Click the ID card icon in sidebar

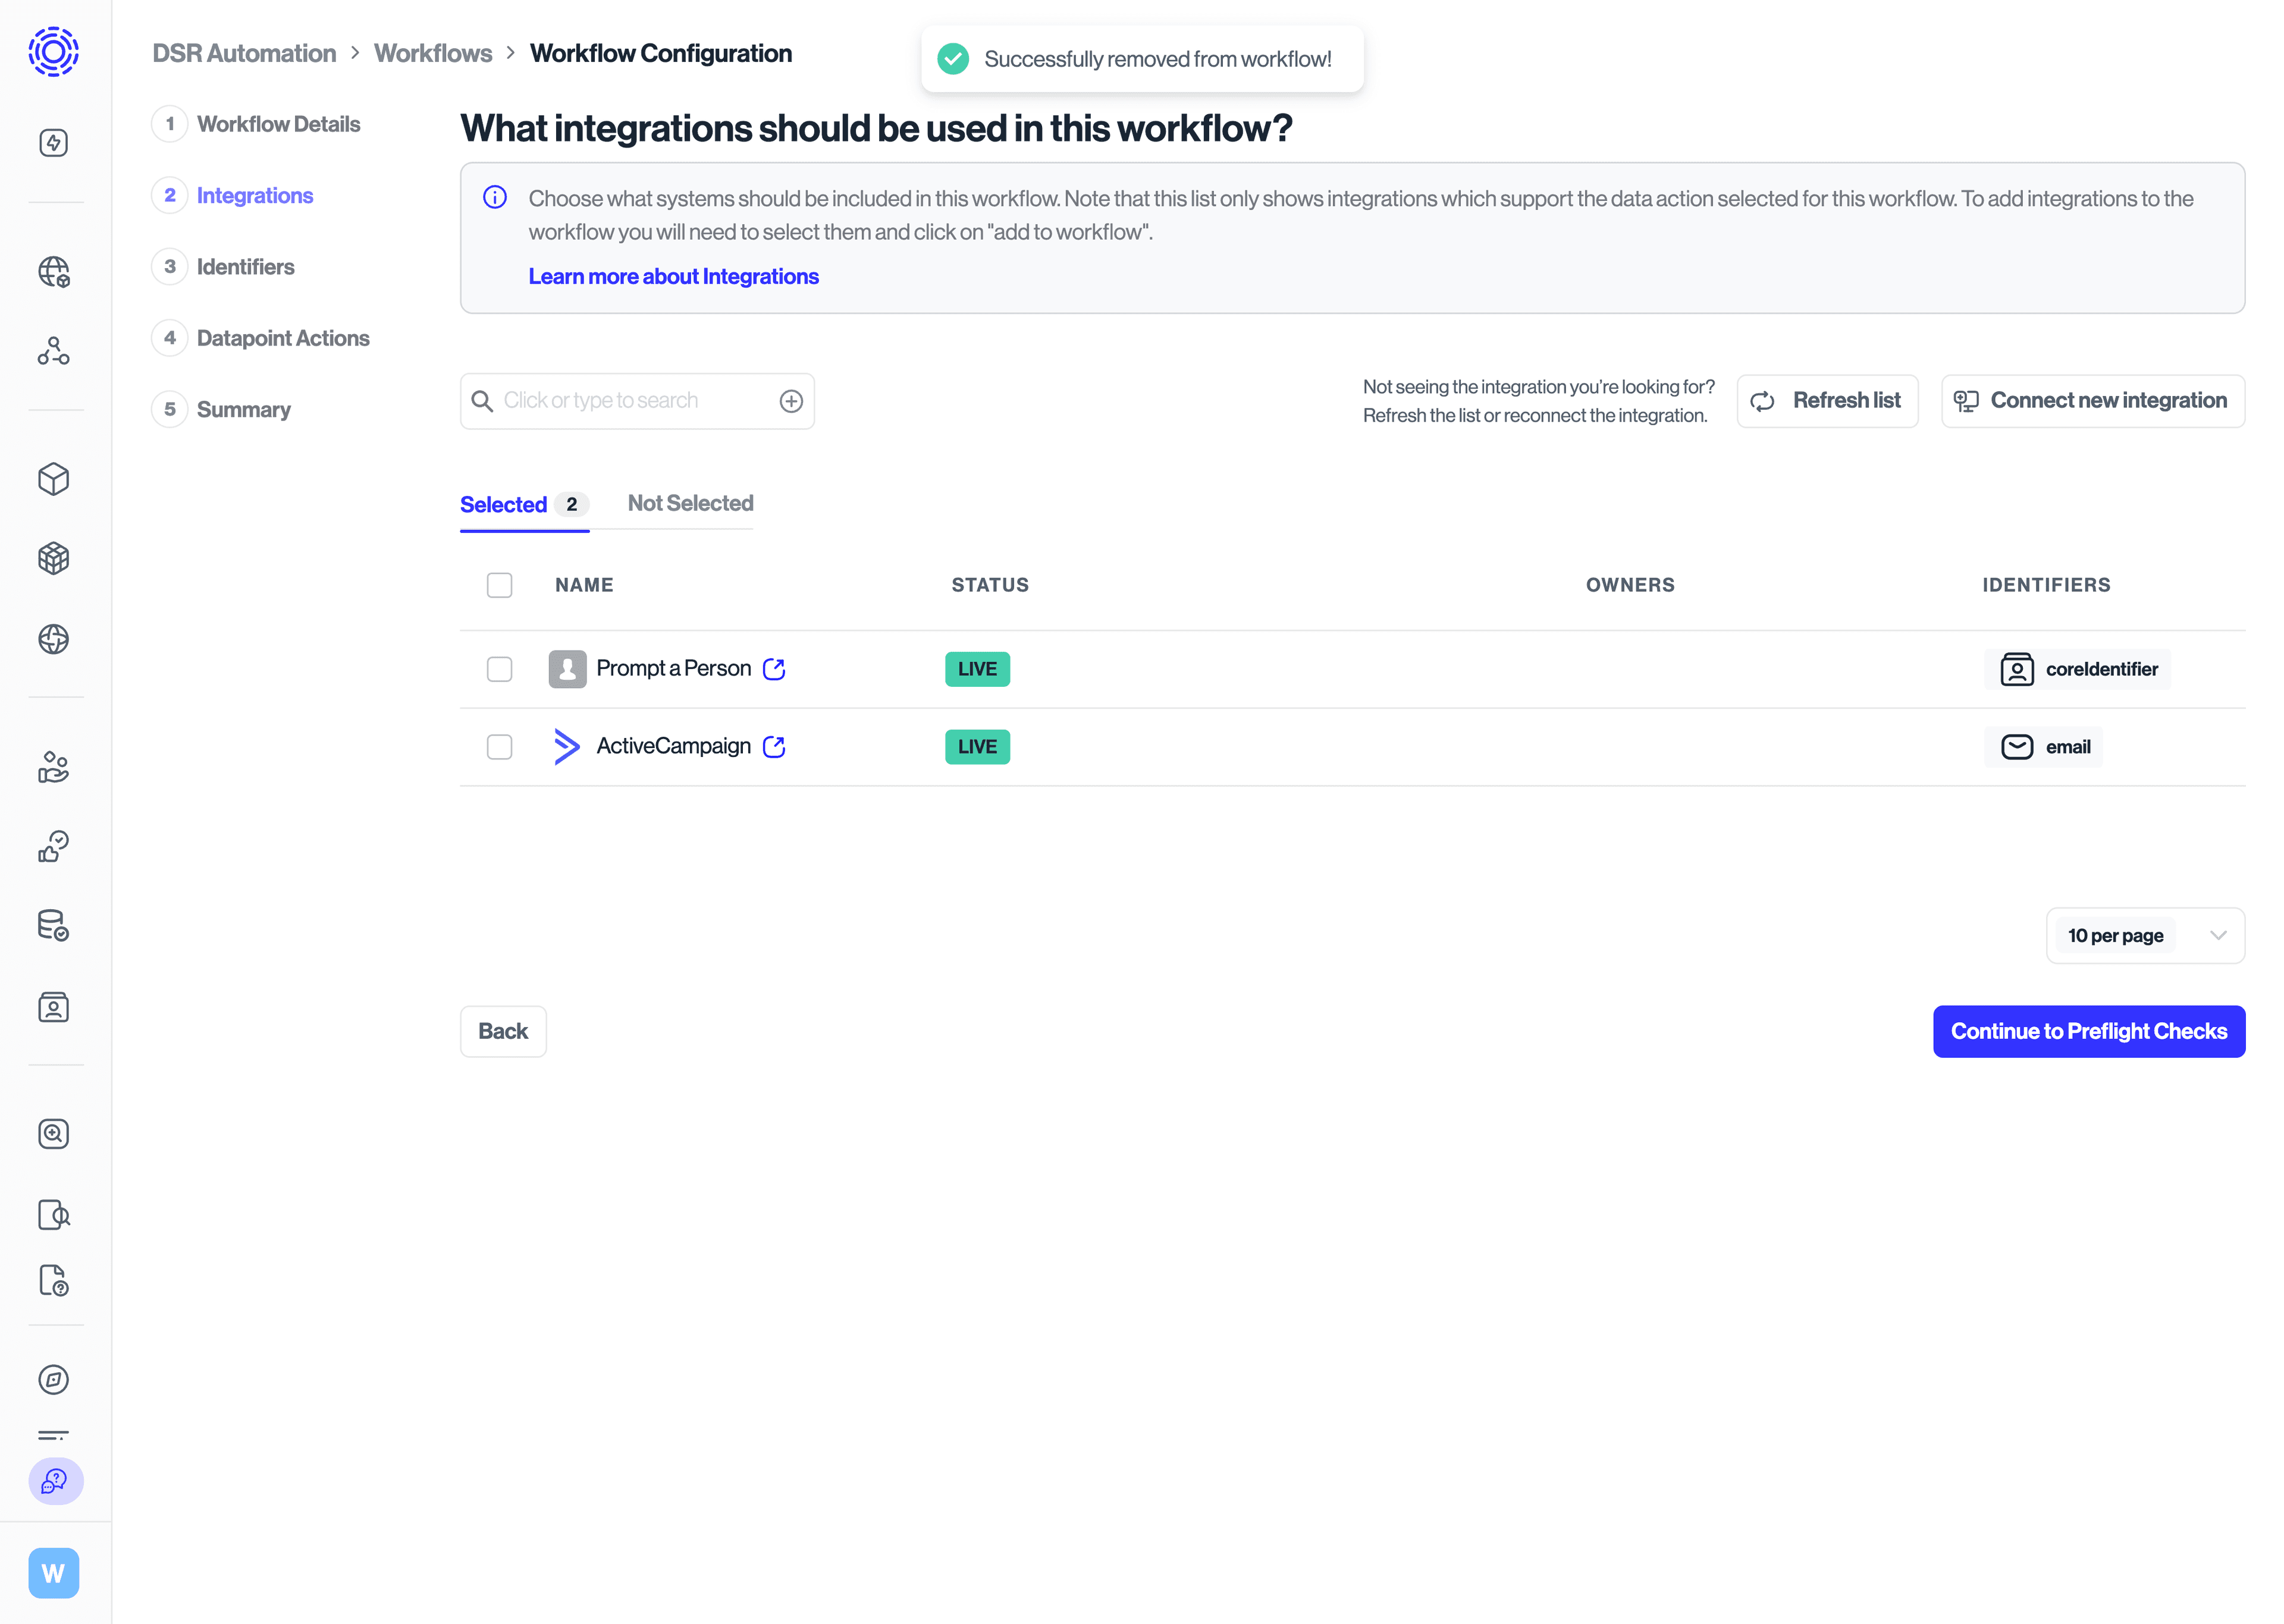pyautogui.click(x=54, y=1007)
